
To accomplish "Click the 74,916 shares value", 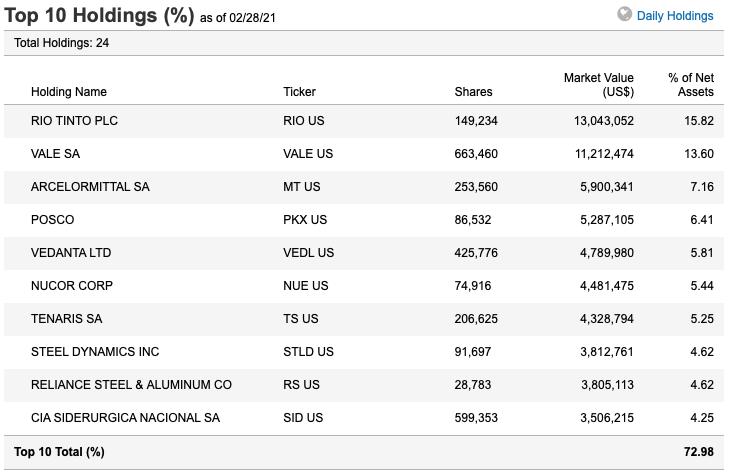I will tap(473, 286).
